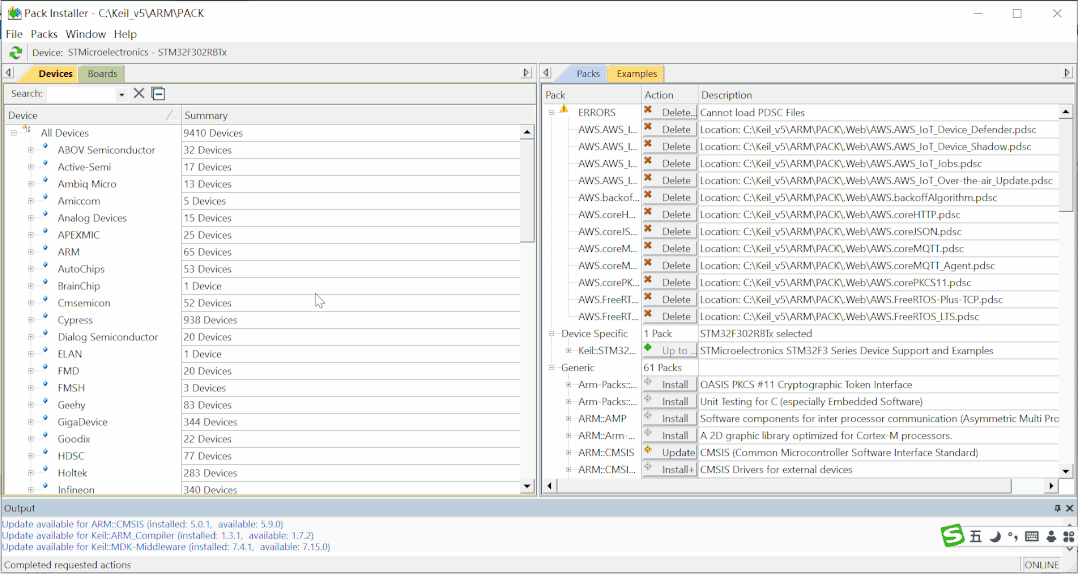Click the right arrow at the end of Devices tab bar
Image resolution: width=1078 pixels, height=574 pixels.
527,73
